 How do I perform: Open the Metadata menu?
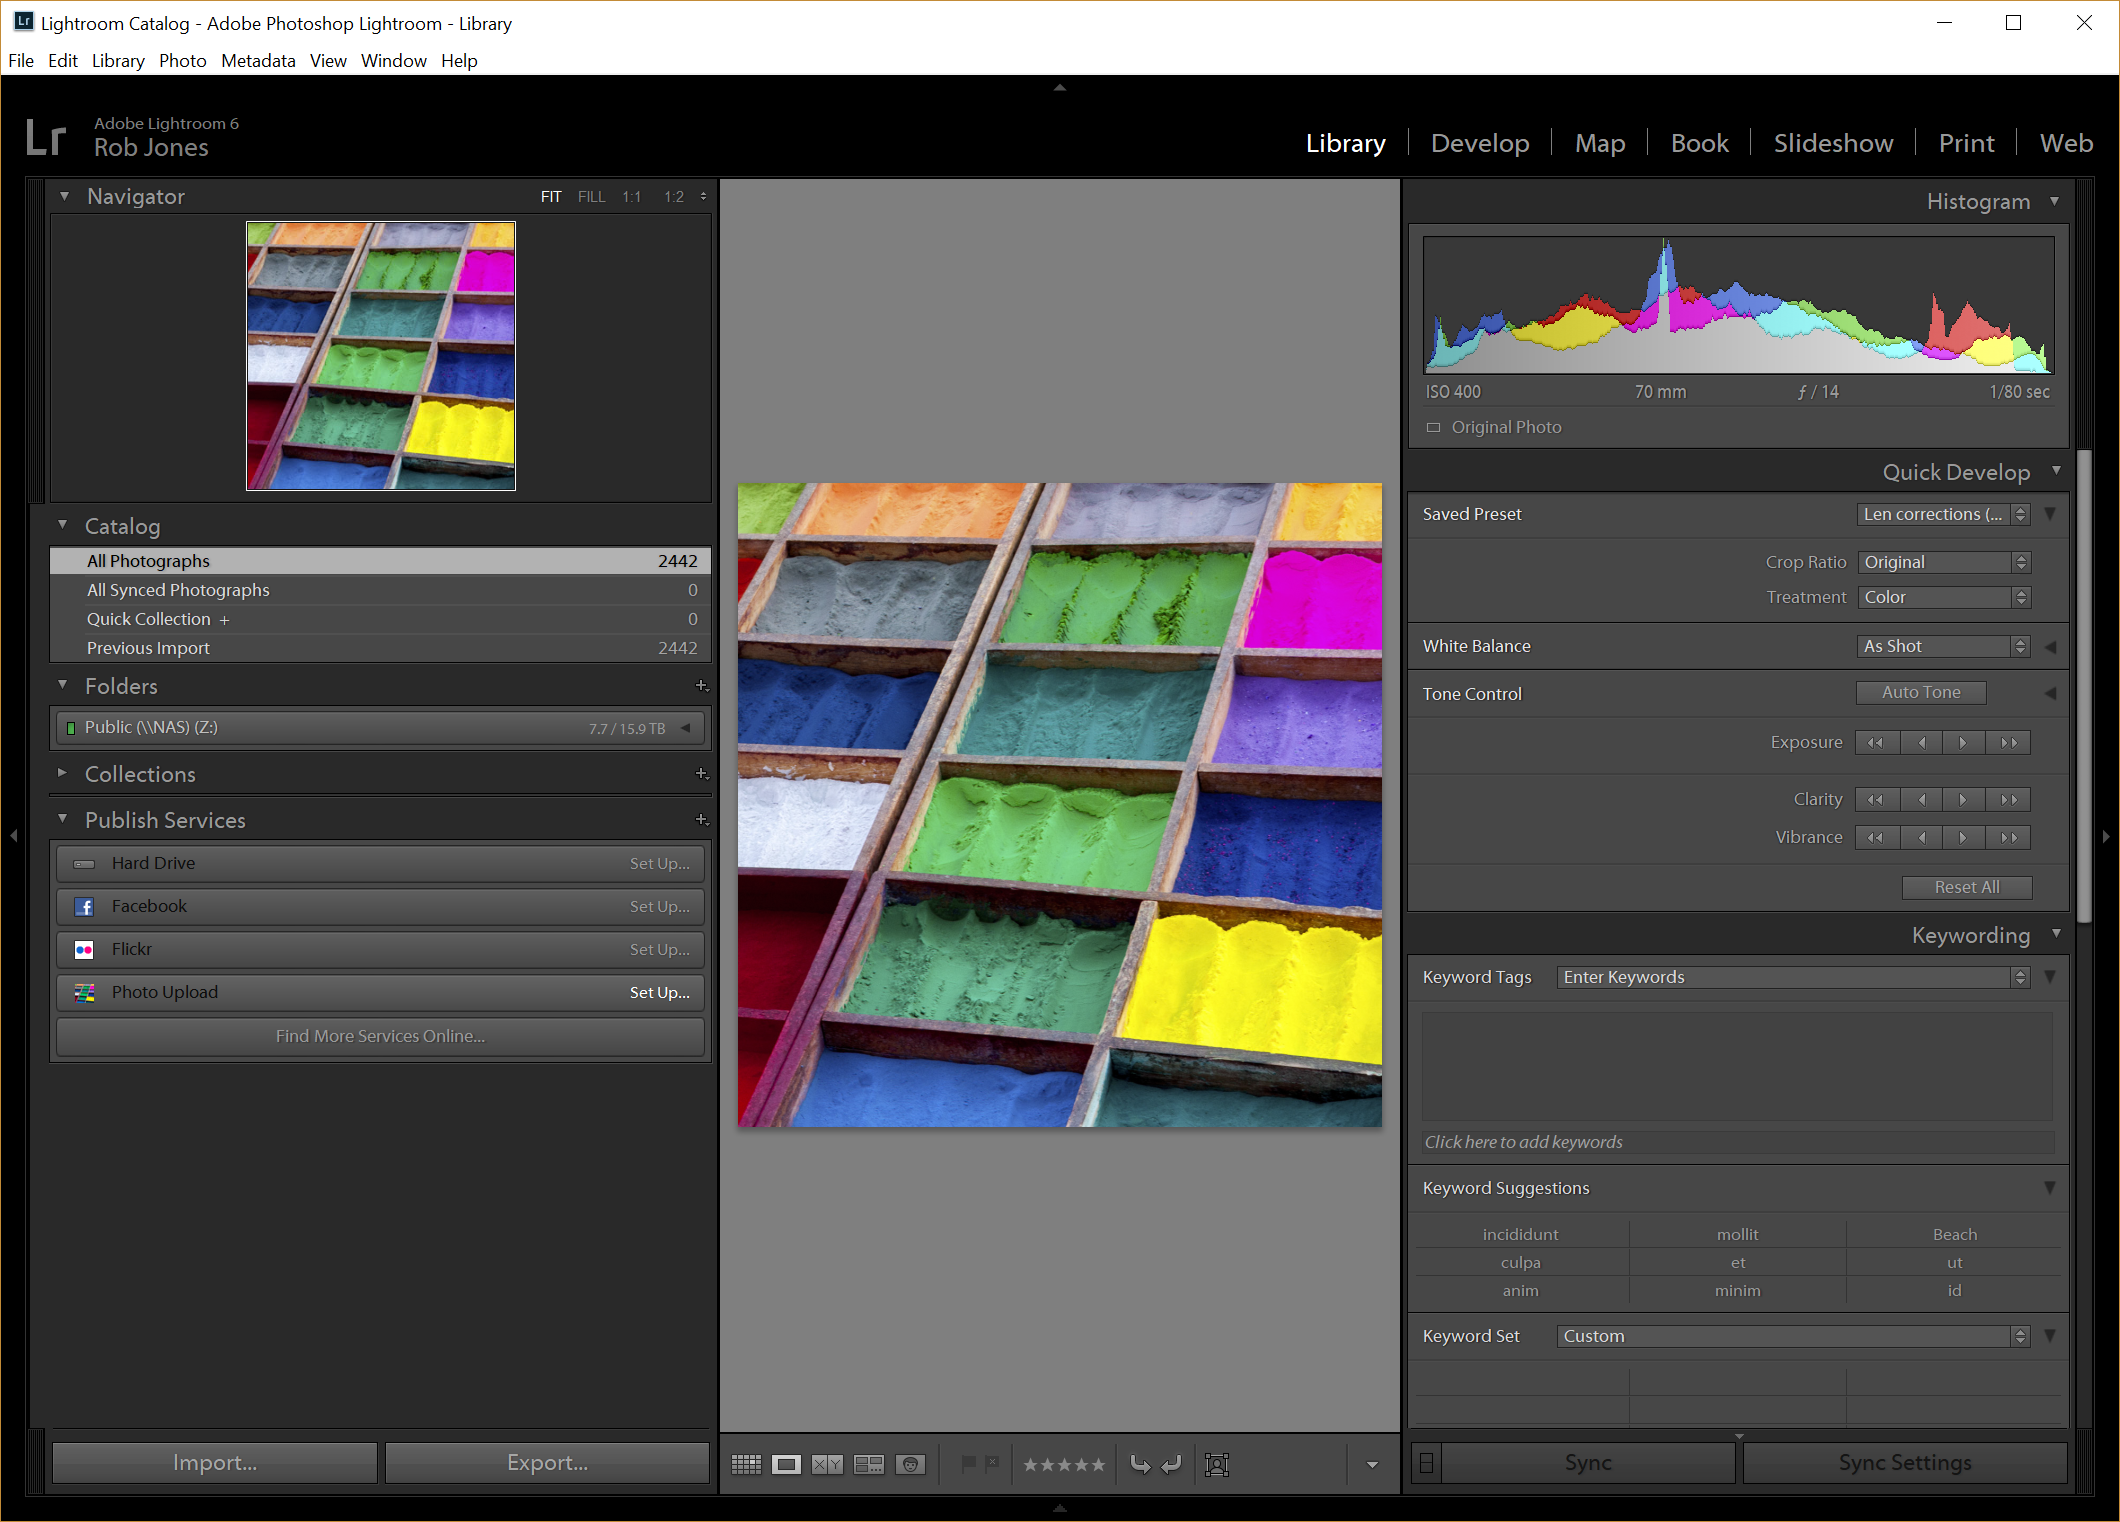point(258,60)
